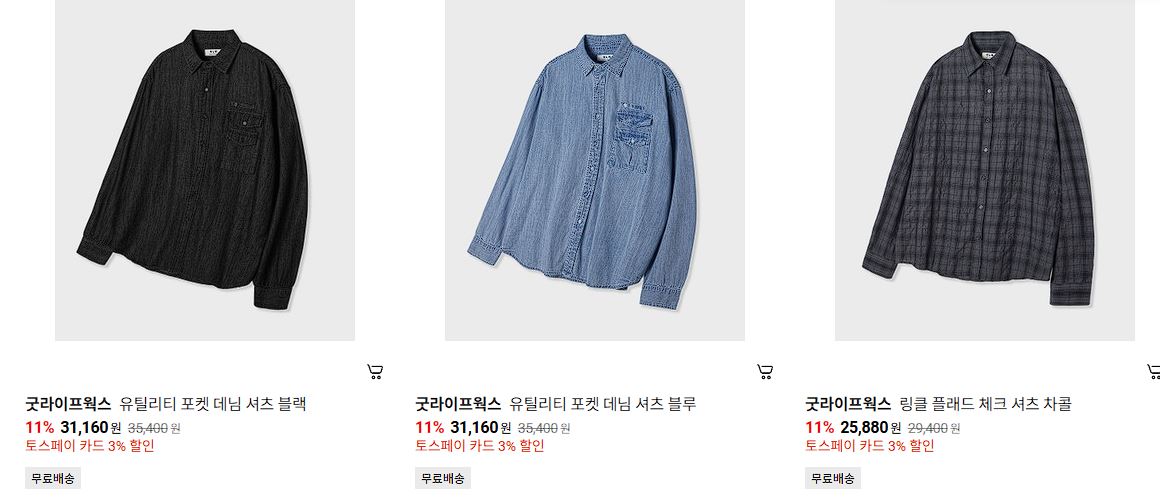Add black denim shirt to cart

point(375,371)
